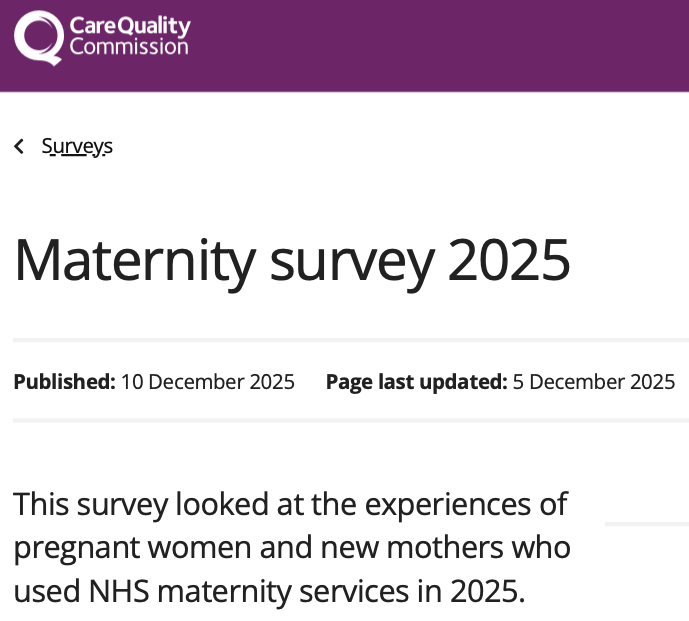Click the bold "Published:" label
The width and height of the screenshot is (689, 621).
pyautogui.click(x=64, y=382)
